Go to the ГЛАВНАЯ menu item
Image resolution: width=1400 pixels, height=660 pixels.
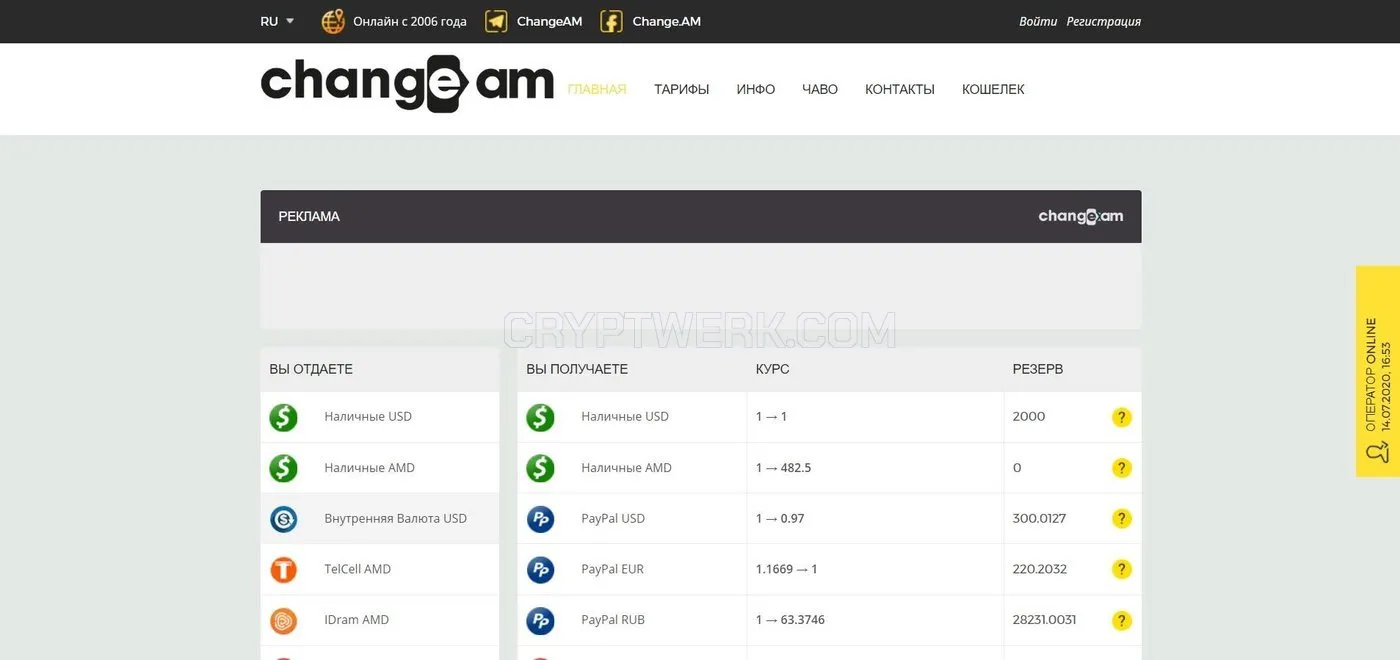(597, 89)
